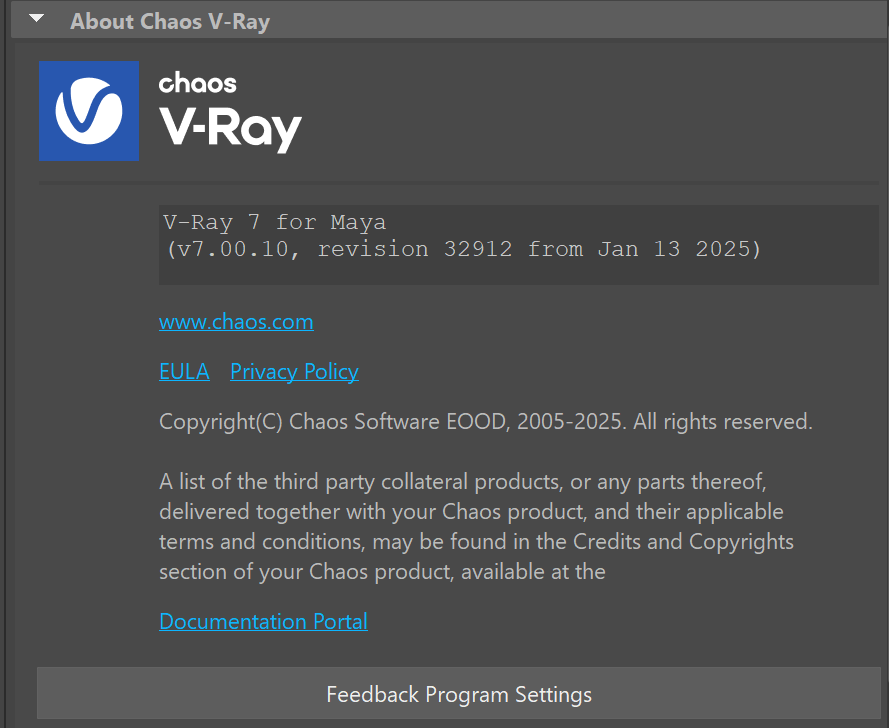This screenshot has width=889, height=728.
Task: Click the Chaos Software EOOD copyright text
Action: click(486, 422)
